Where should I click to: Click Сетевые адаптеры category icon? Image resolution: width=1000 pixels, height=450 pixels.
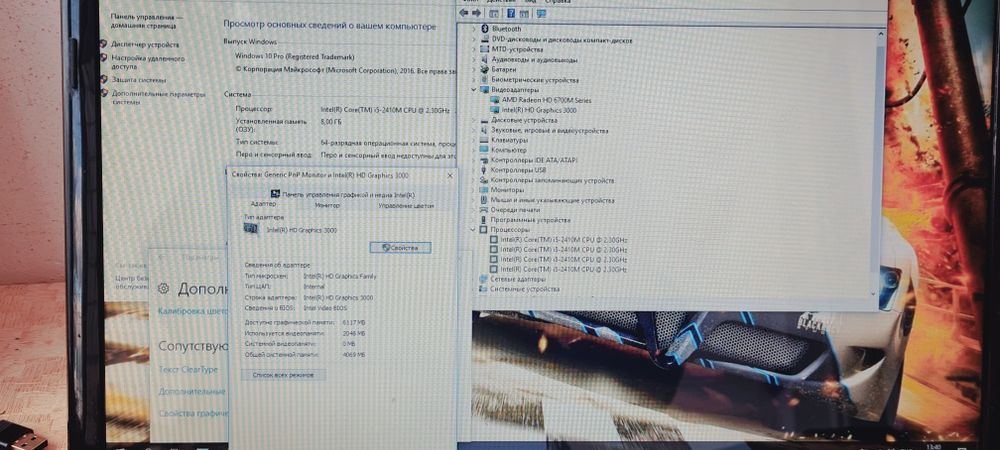tap(483, 279)
